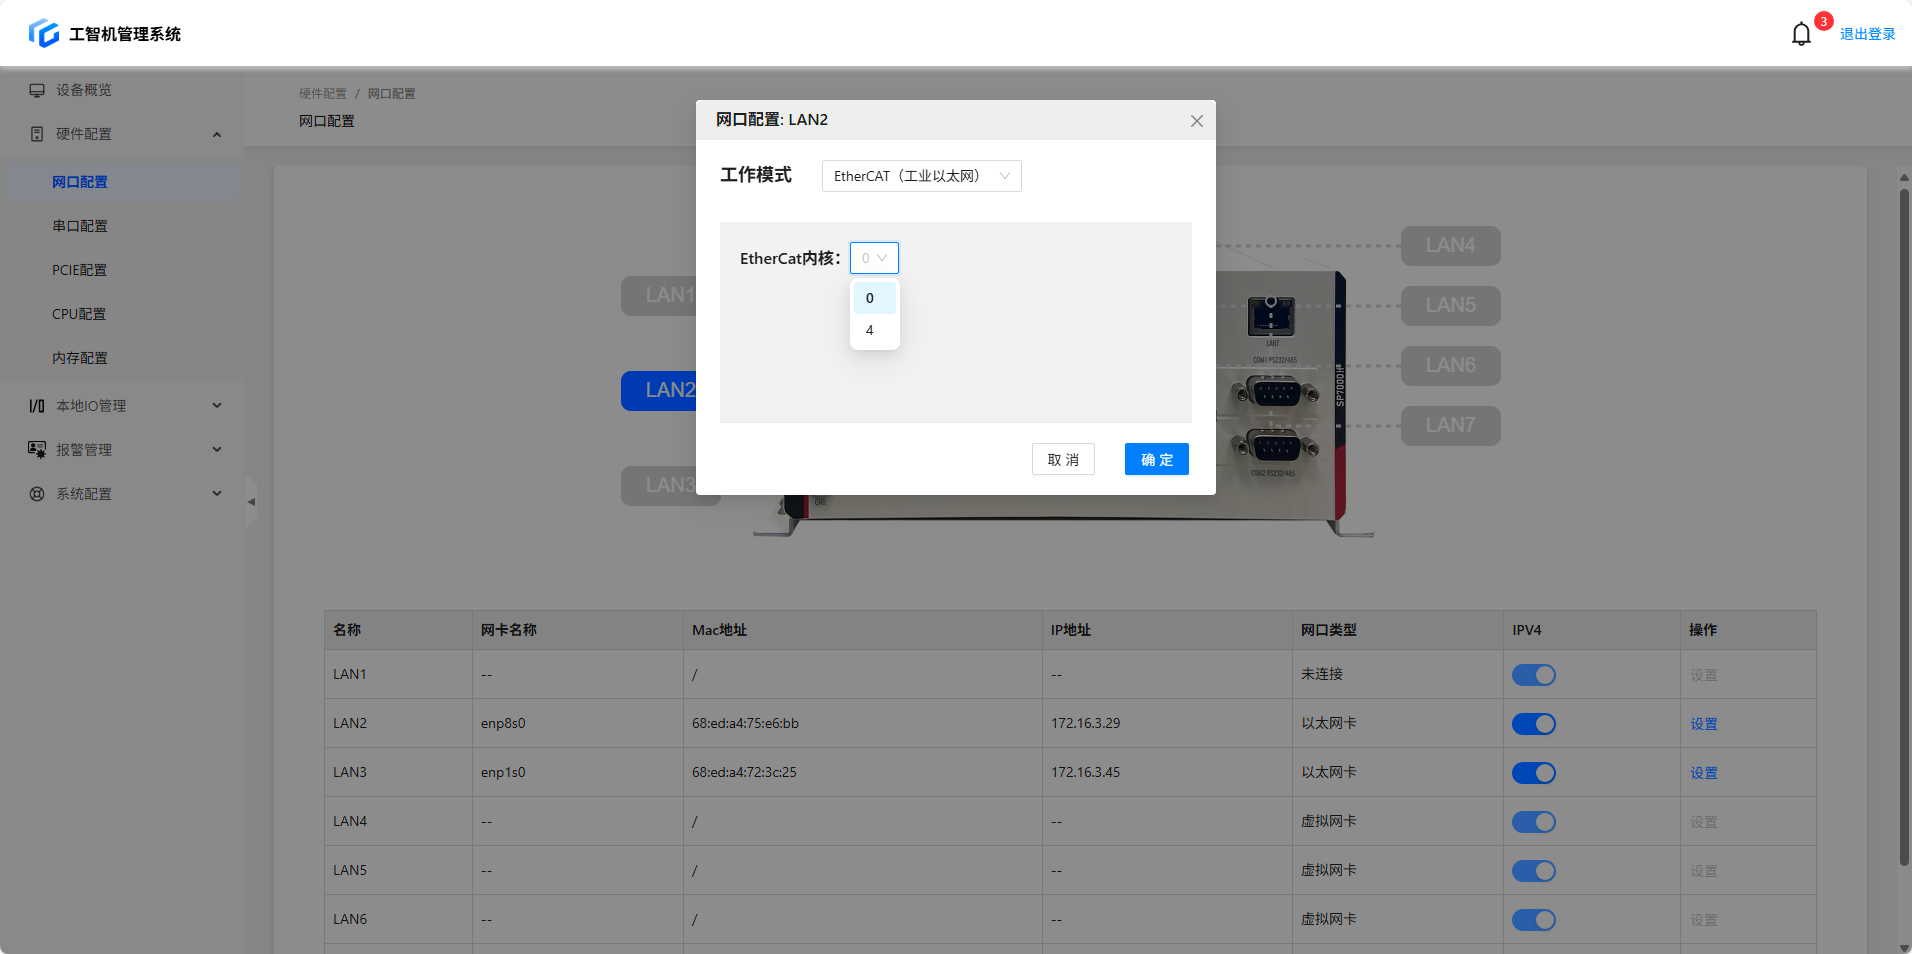Click the system logo icon
This screenshot has height=954, width=1912.
tap(43, 34)
